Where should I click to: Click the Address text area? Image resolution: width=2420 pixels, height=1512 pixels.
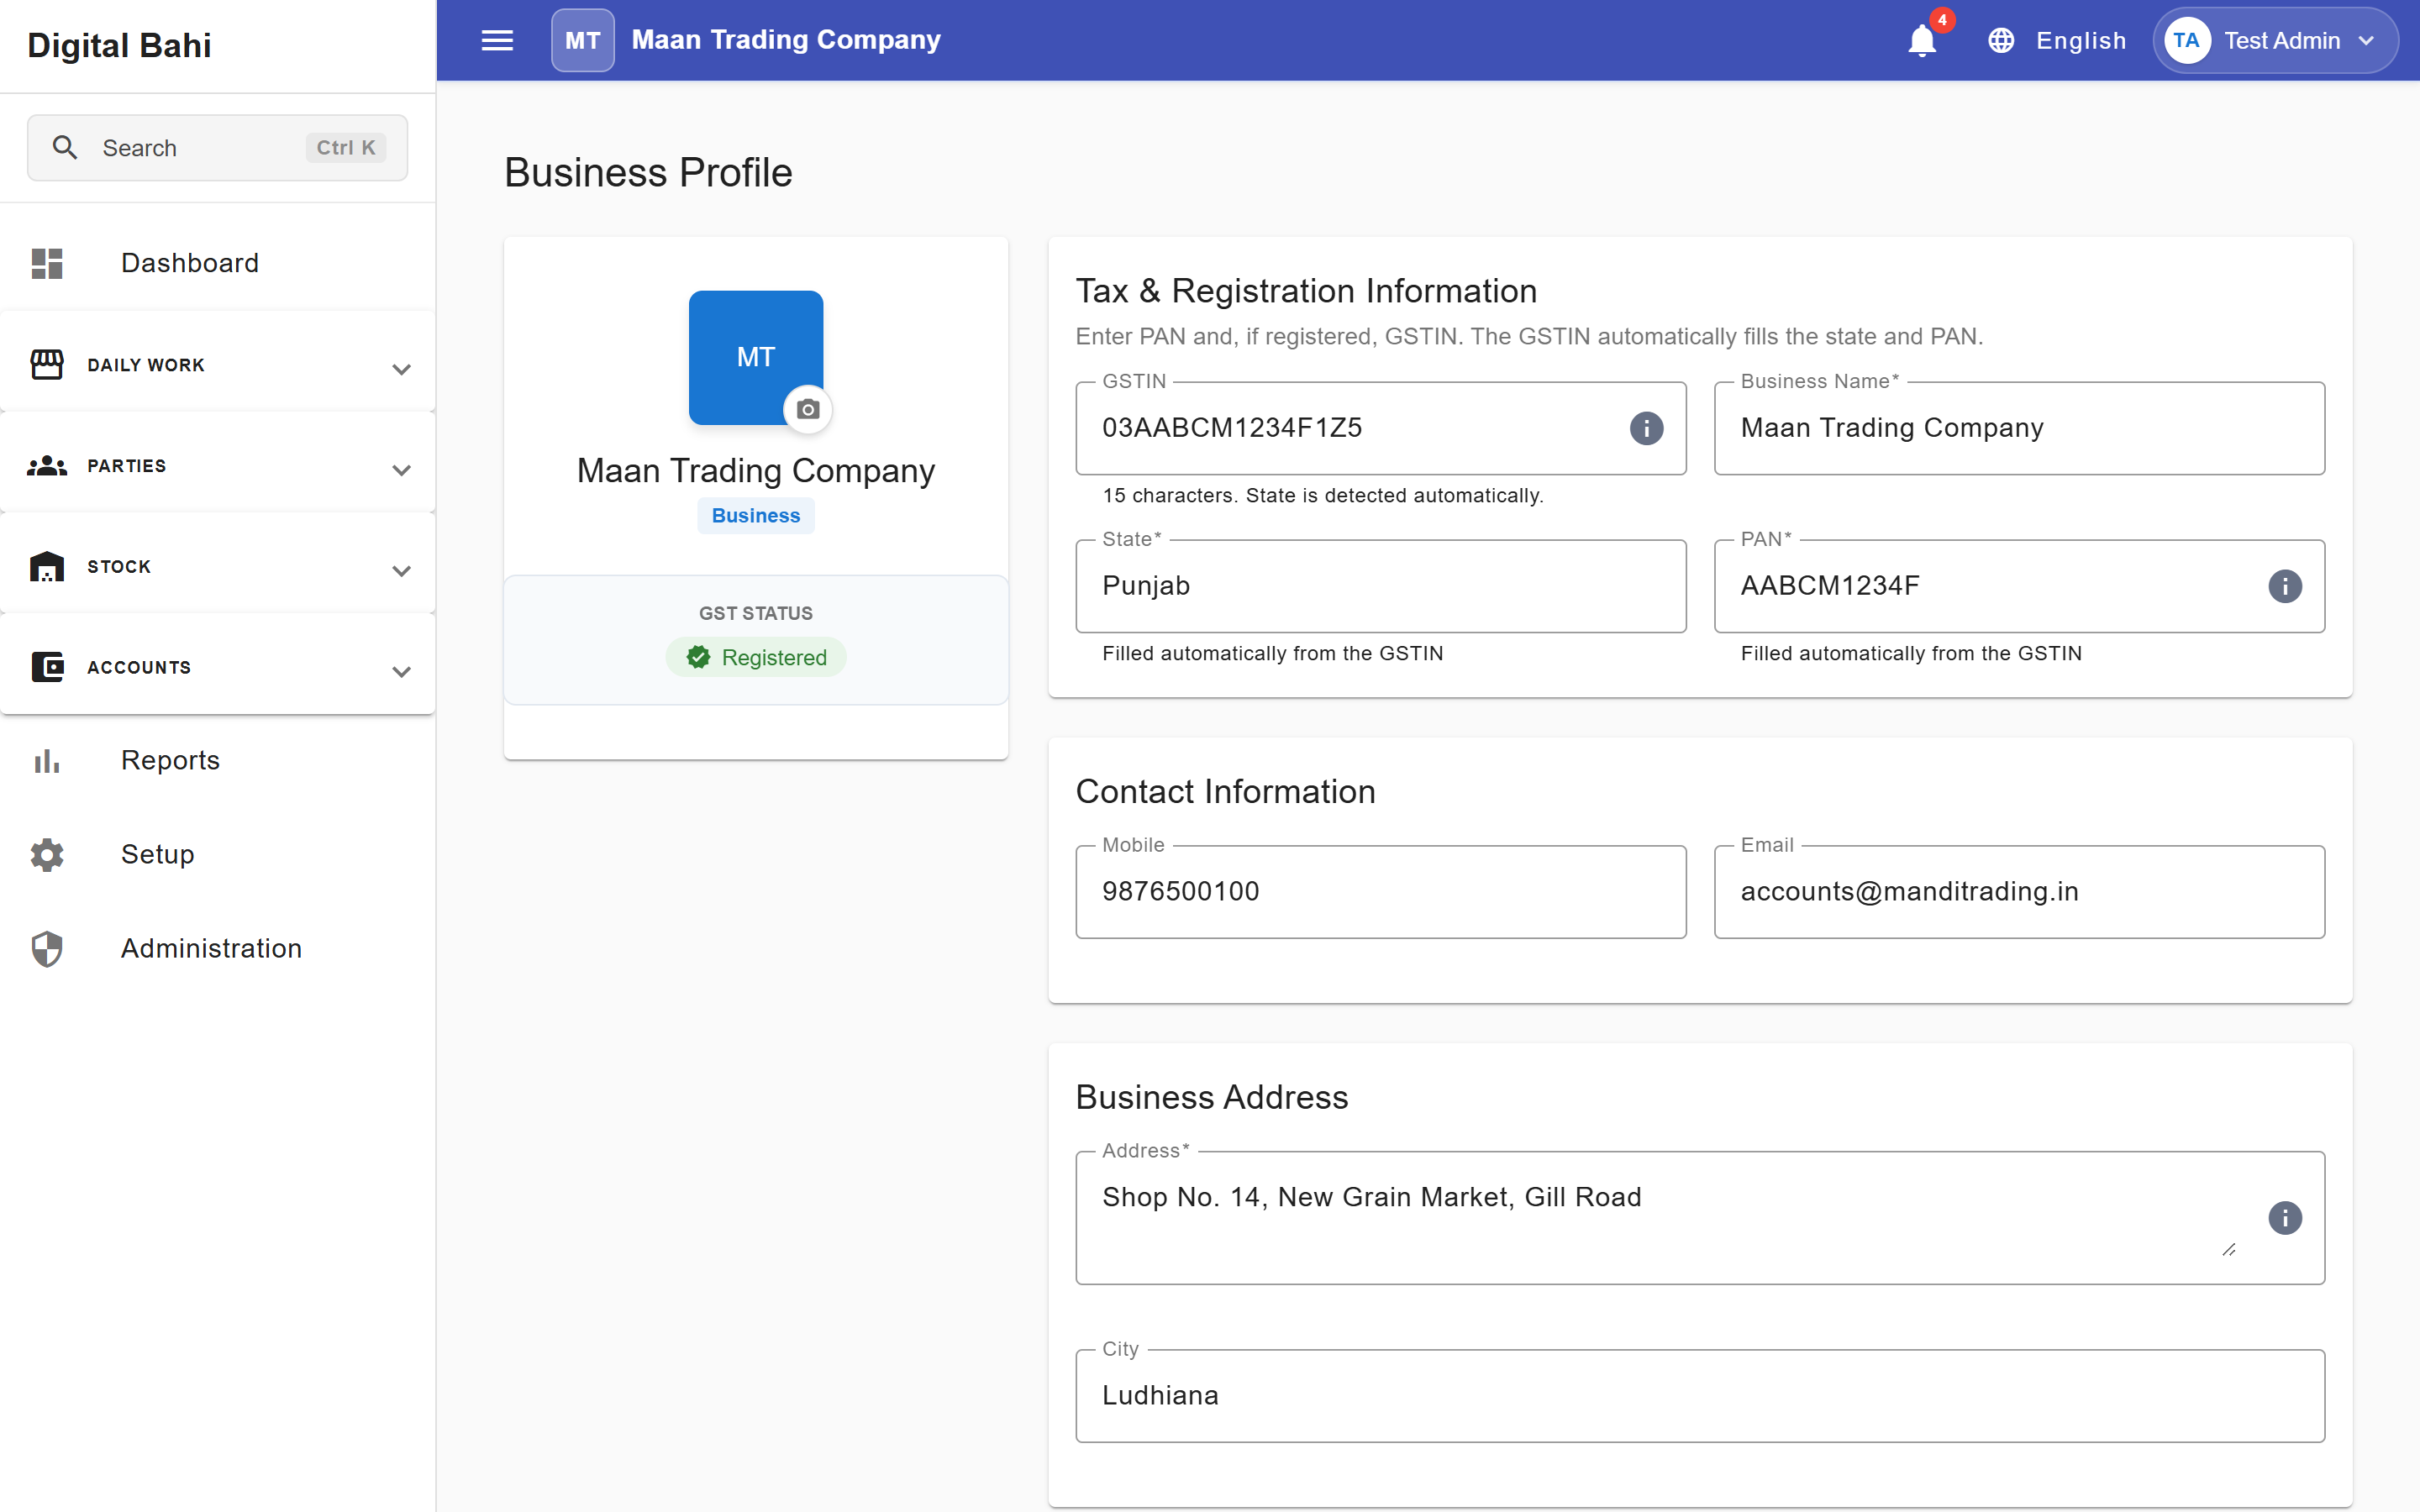1700,1217
